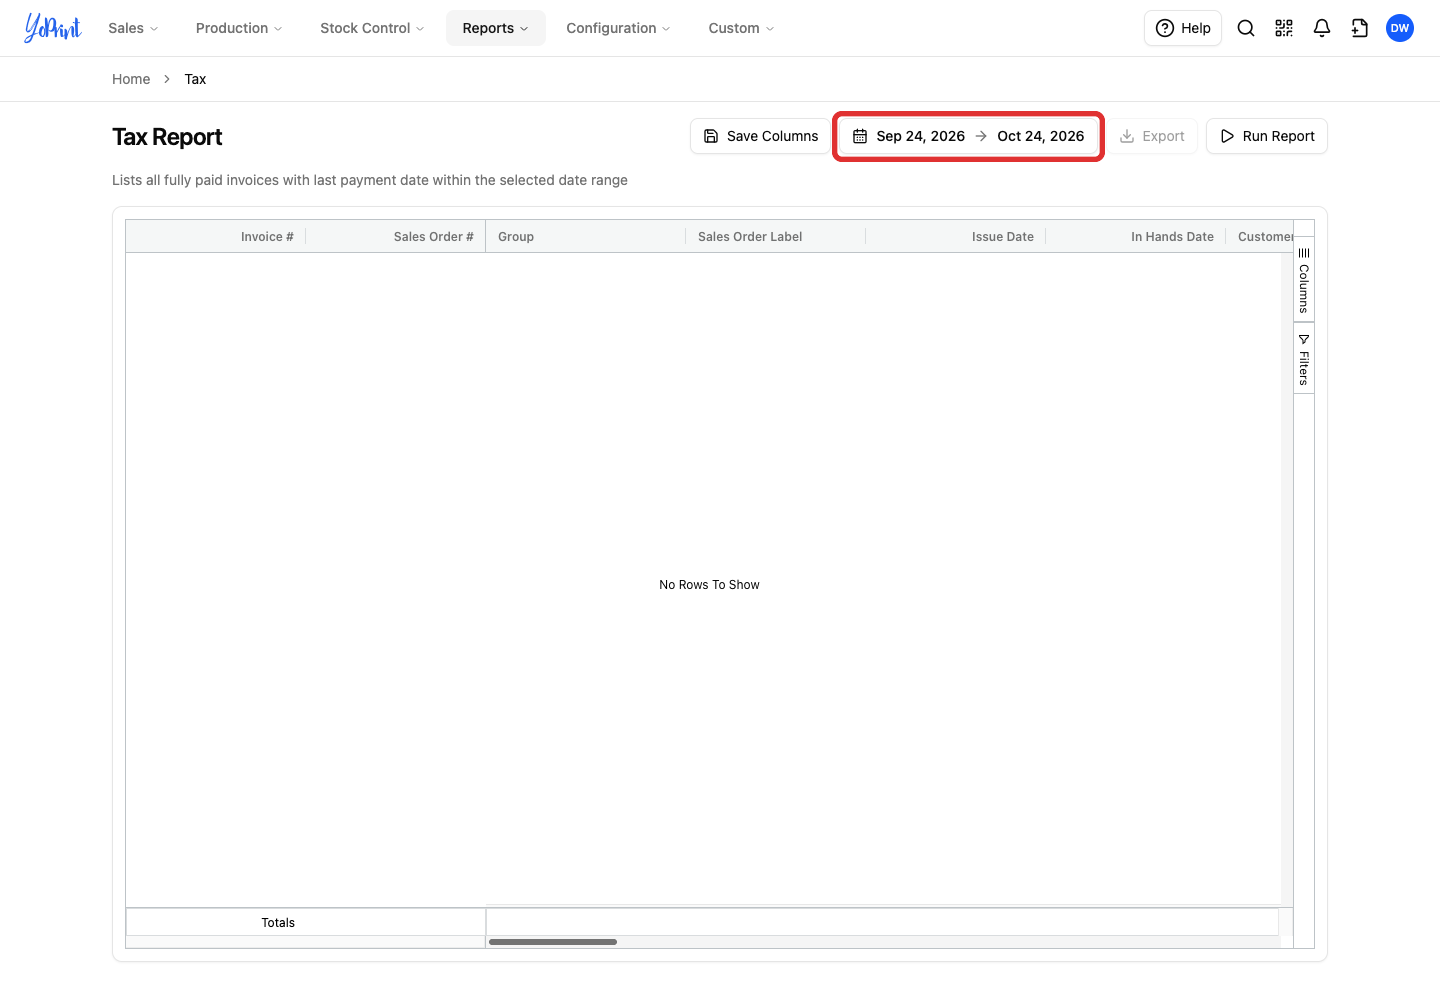Click the Save Columns button
The height and width of the screenshot is (1000, 1440).
click(x=761, y=136)
